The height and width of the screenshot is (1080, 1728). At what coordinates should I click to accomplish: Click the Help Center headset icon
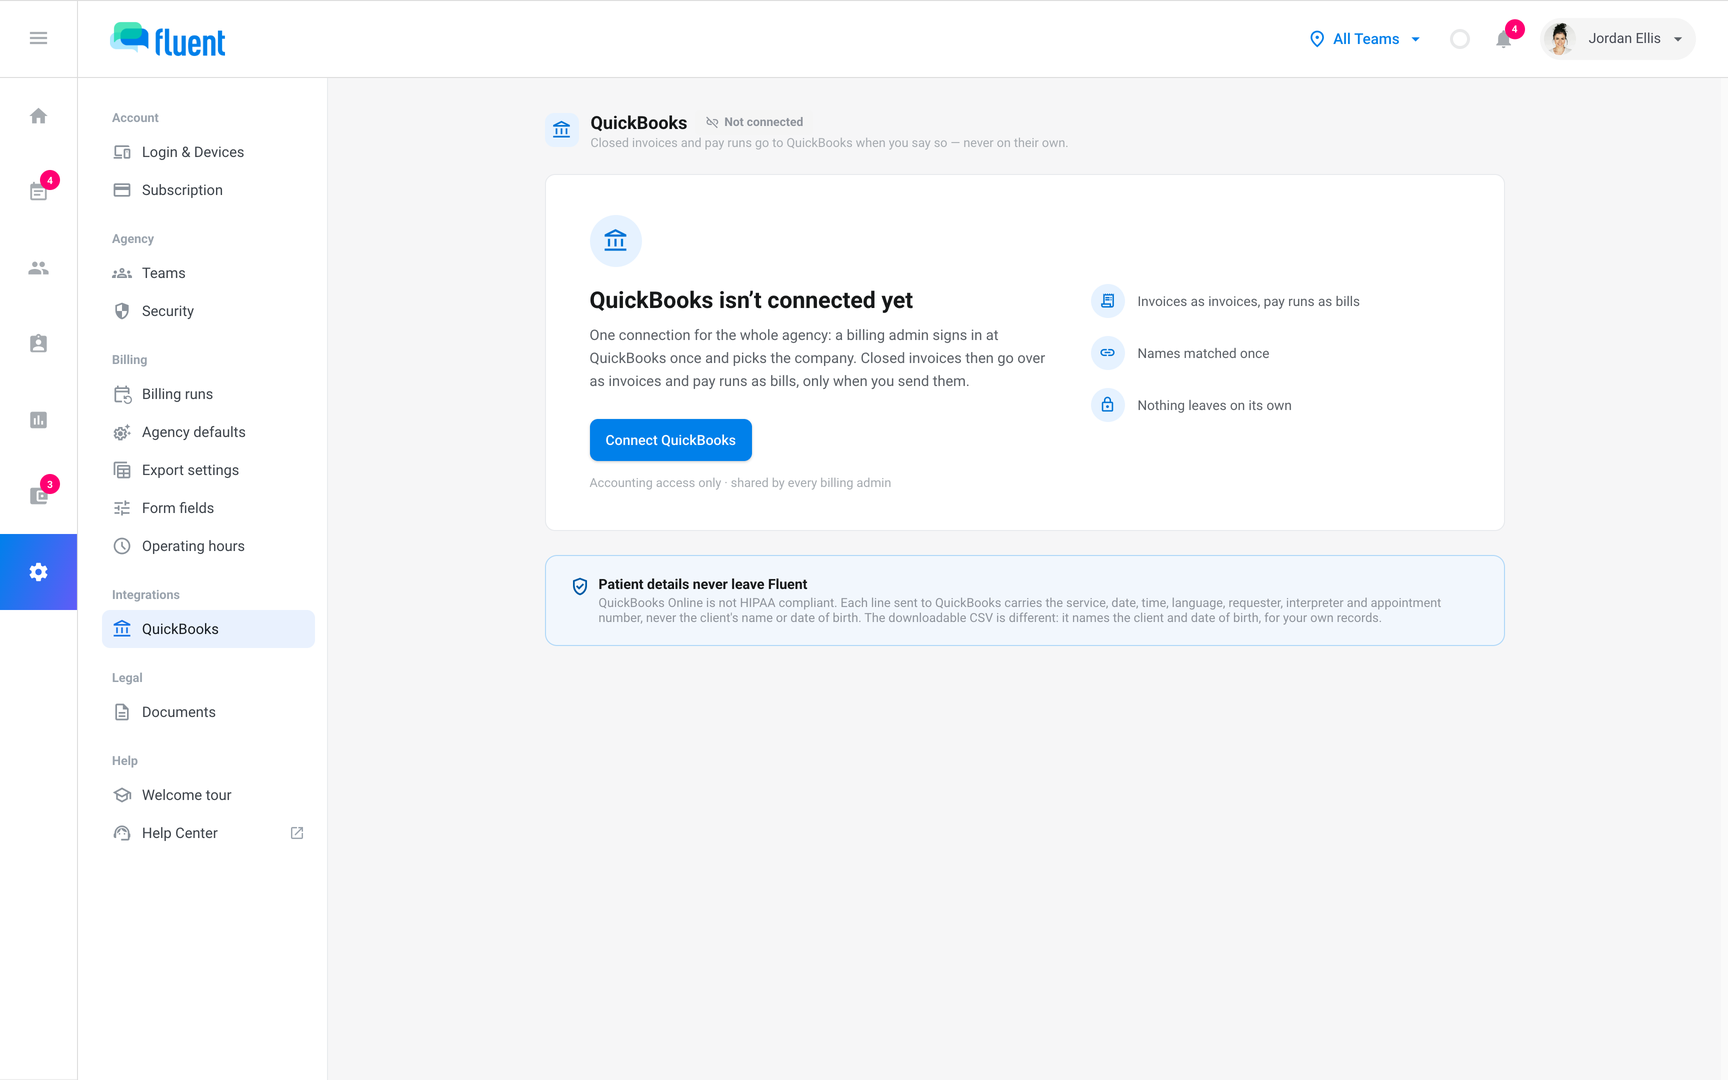[122, 833]
